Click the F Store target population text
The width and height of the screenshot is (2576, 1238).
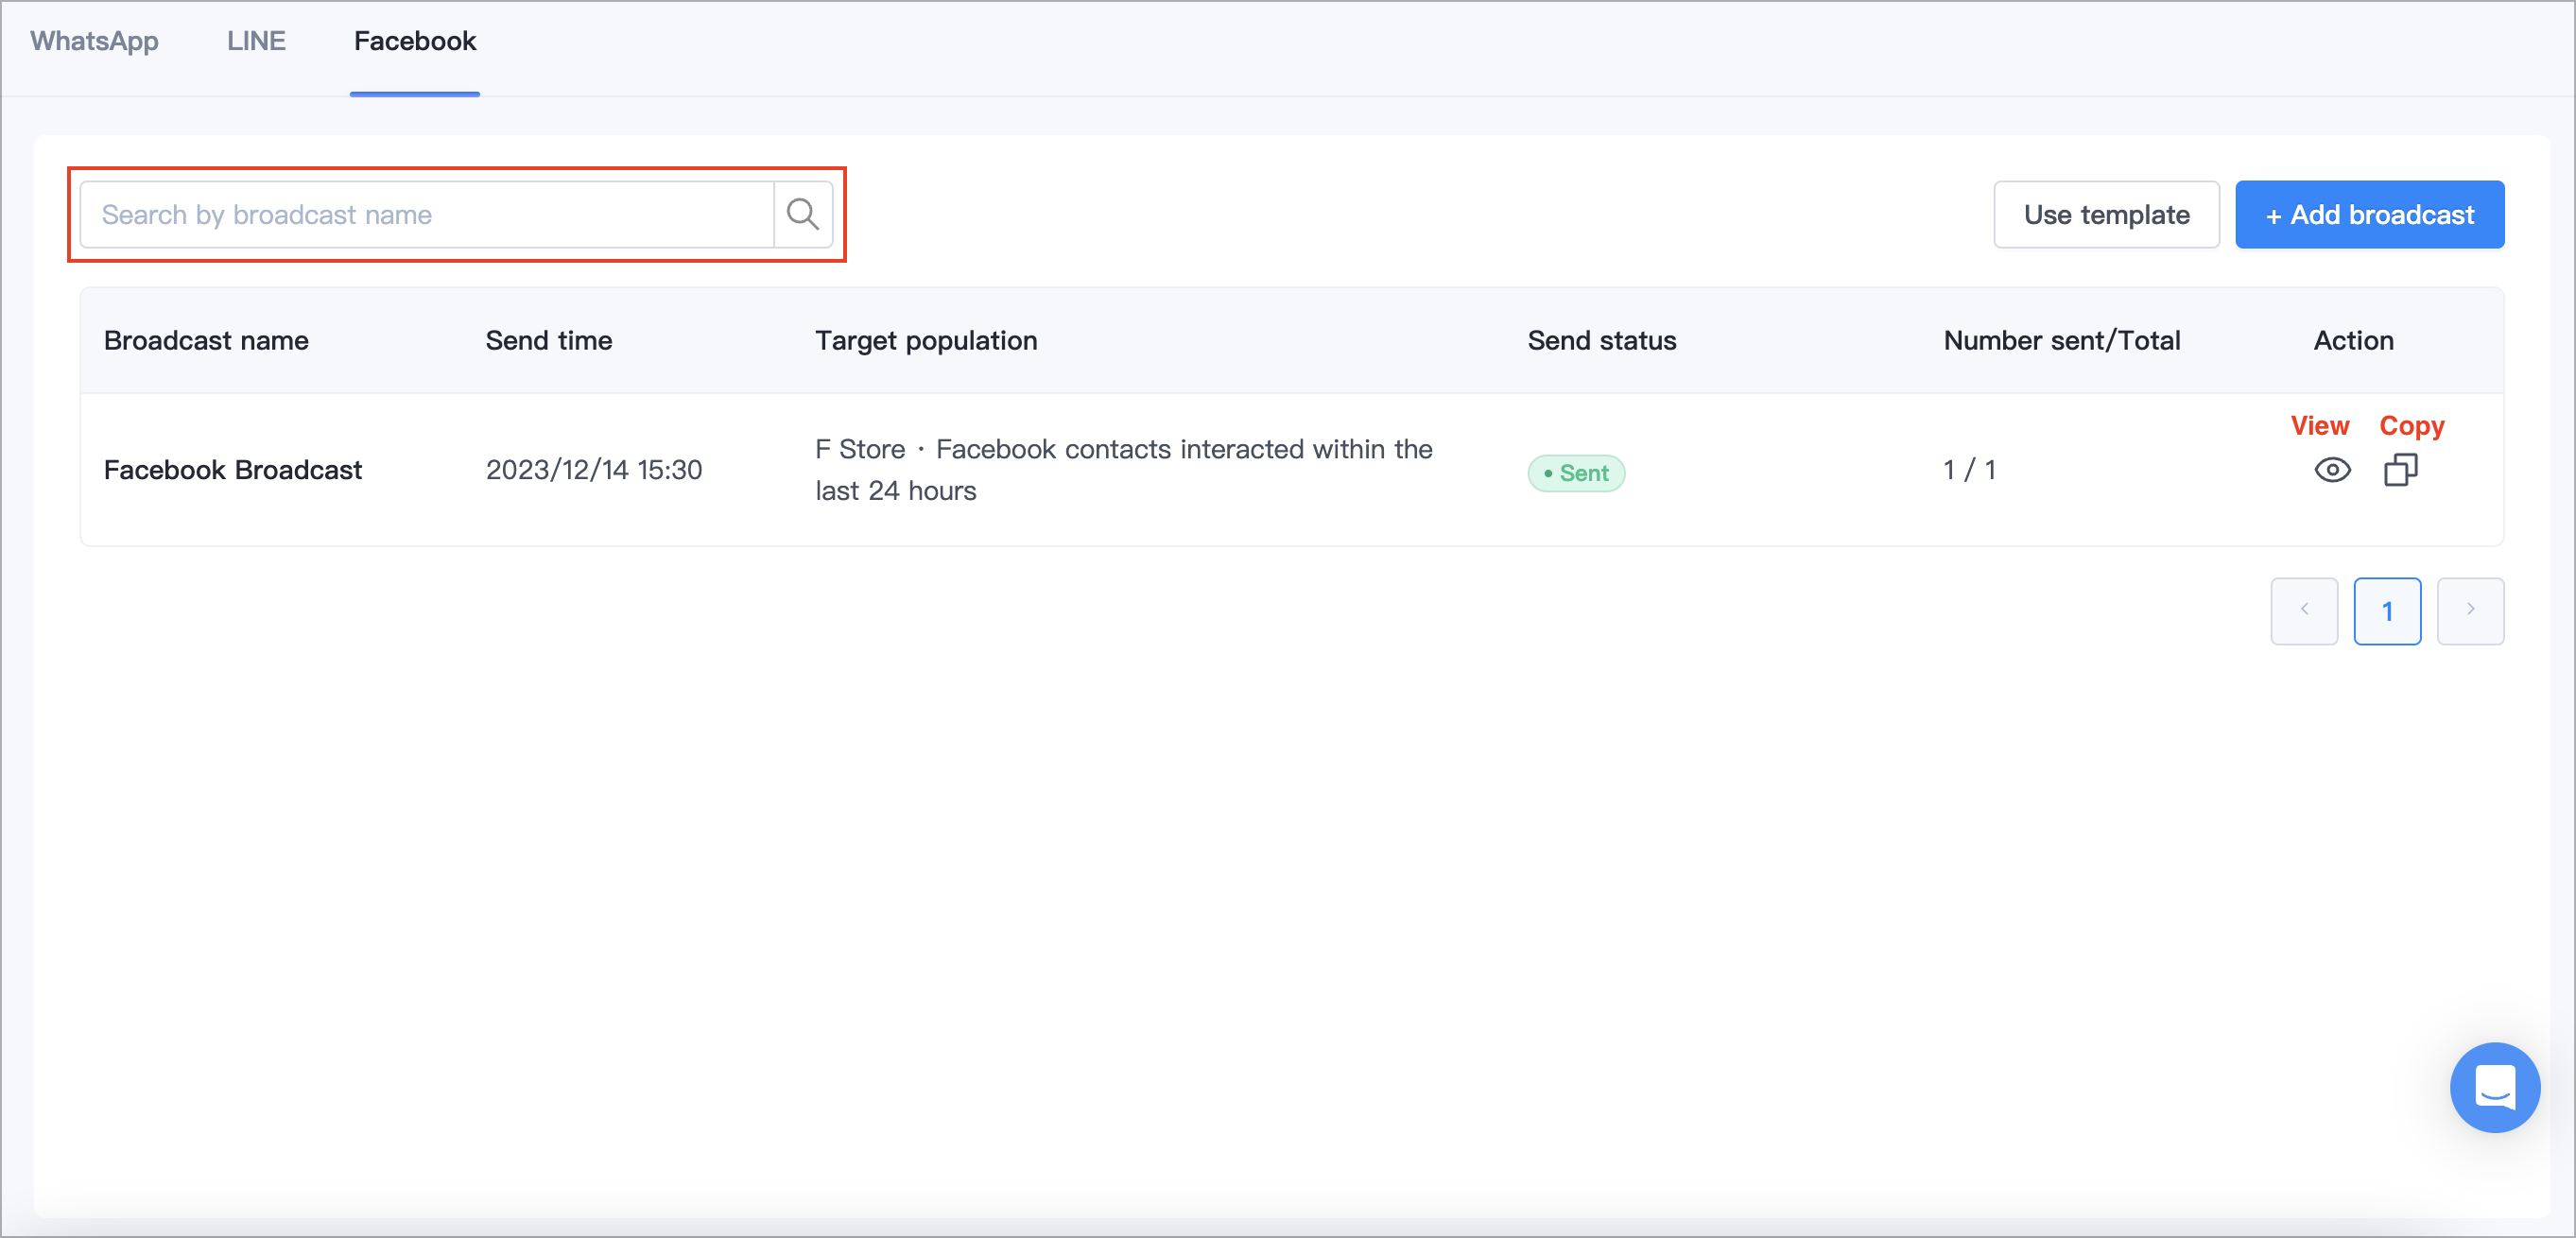(1124, 470)
